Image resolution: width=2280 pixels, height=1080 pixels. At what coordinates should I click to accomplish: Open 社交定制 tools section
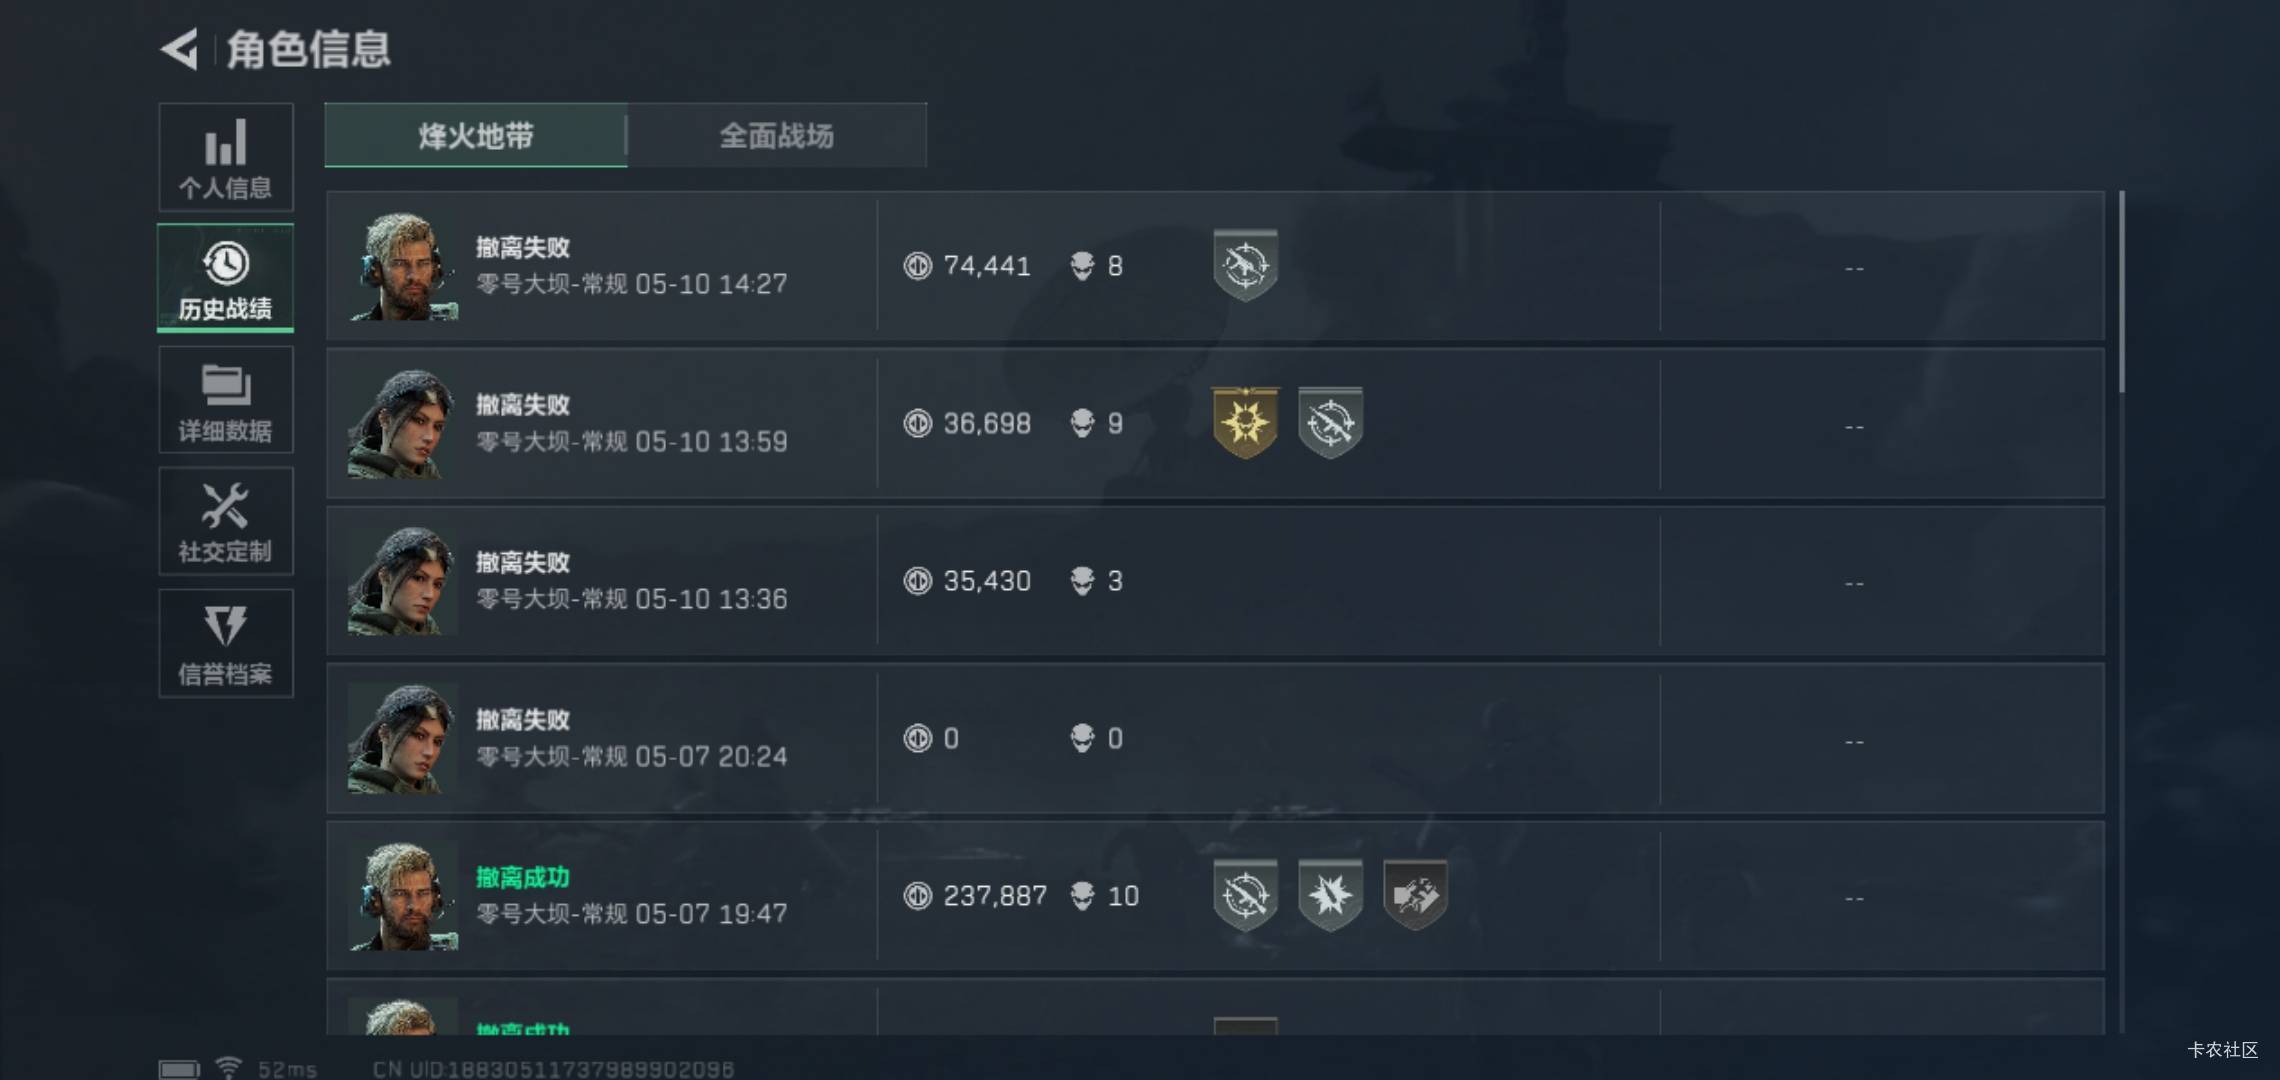tap(226, 521)
